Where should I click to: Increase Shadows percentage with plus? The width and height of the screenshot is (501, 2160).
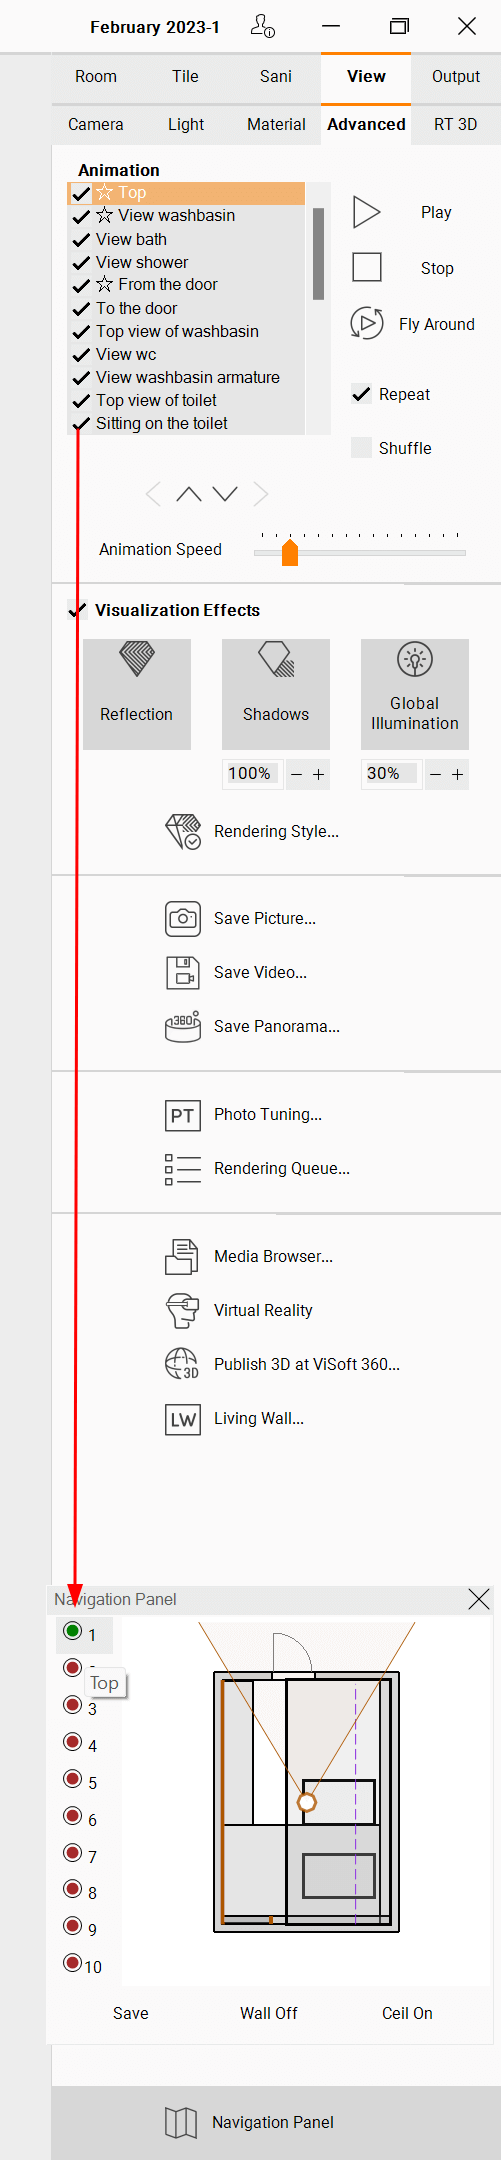coord(319,774)
